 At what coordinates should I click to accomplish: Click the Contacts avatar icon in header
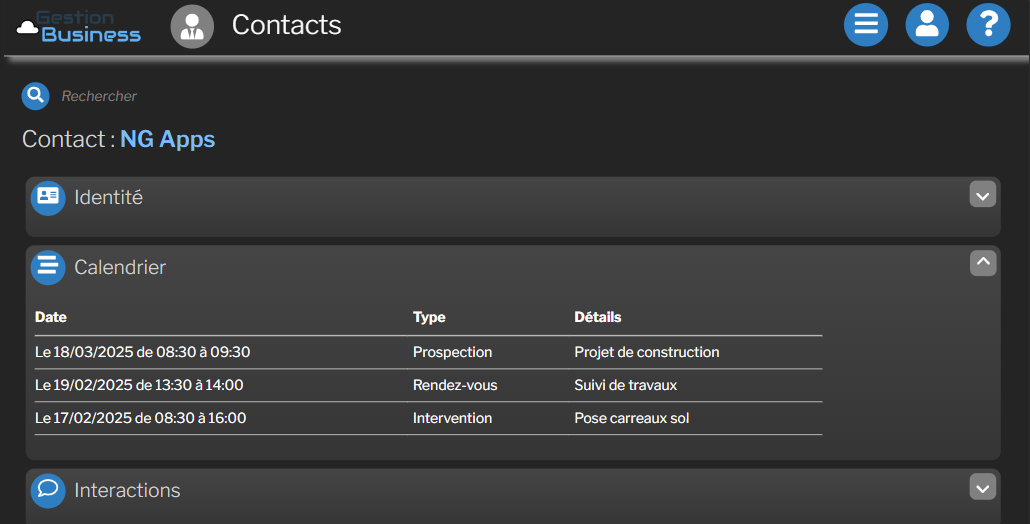pyautogui.click(x=193, y=26)
